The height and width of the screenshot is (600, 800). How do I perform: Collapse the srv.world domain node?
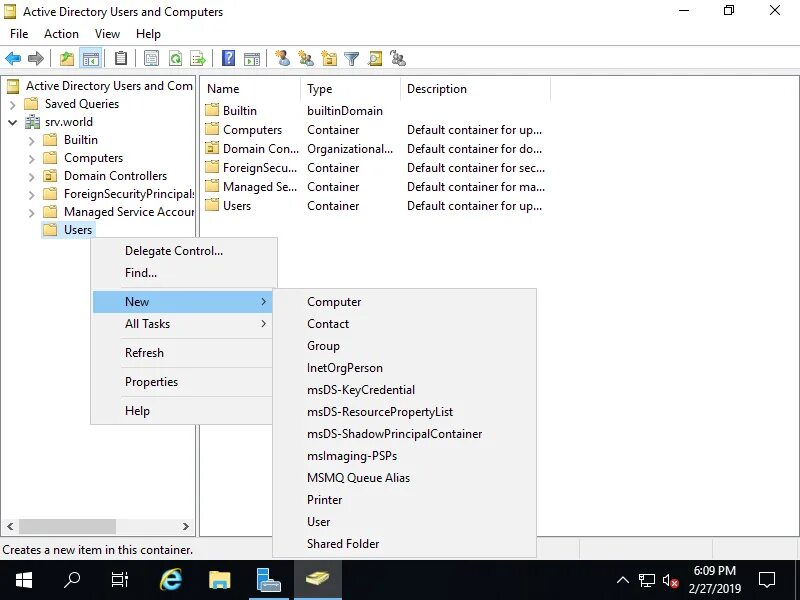(13, 122)
